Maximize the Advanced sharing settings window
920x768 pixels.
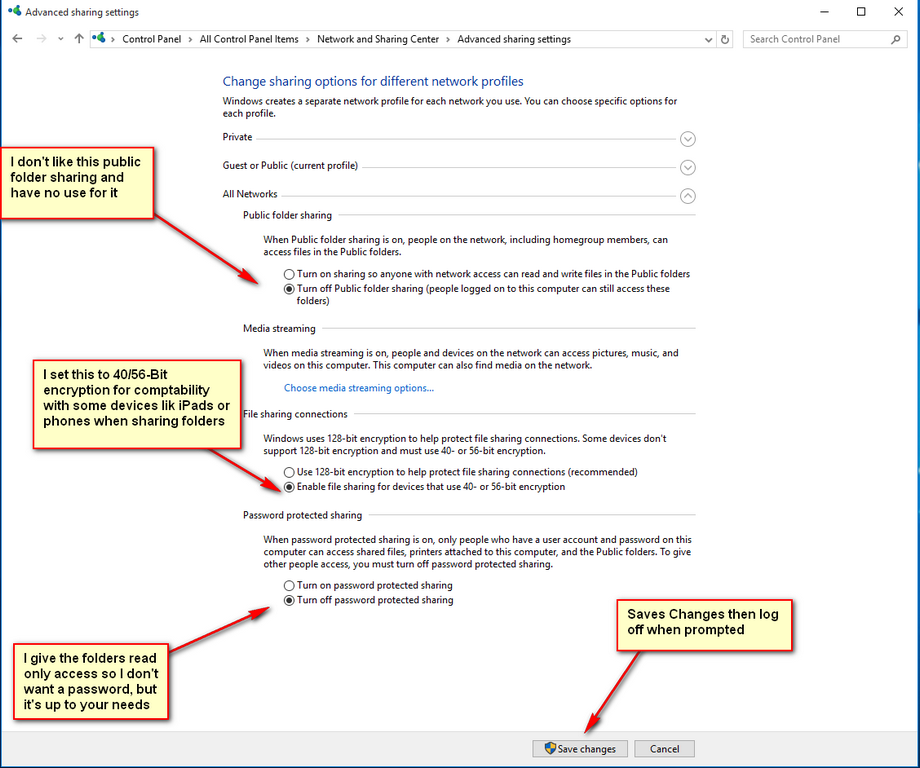[861, 12]
